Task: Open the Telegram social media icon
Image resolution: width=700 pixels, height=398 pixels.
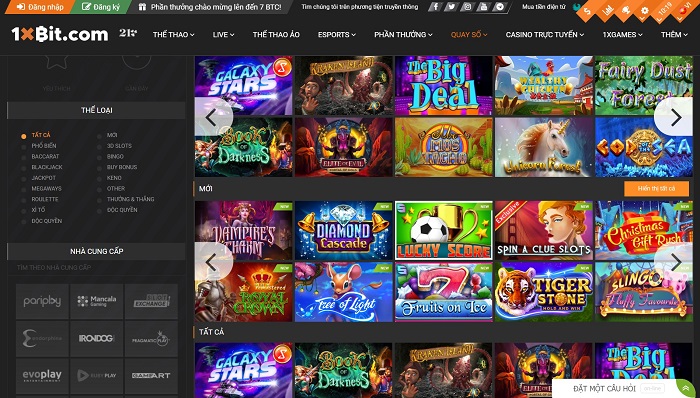Action: click(x=500, y=7)
